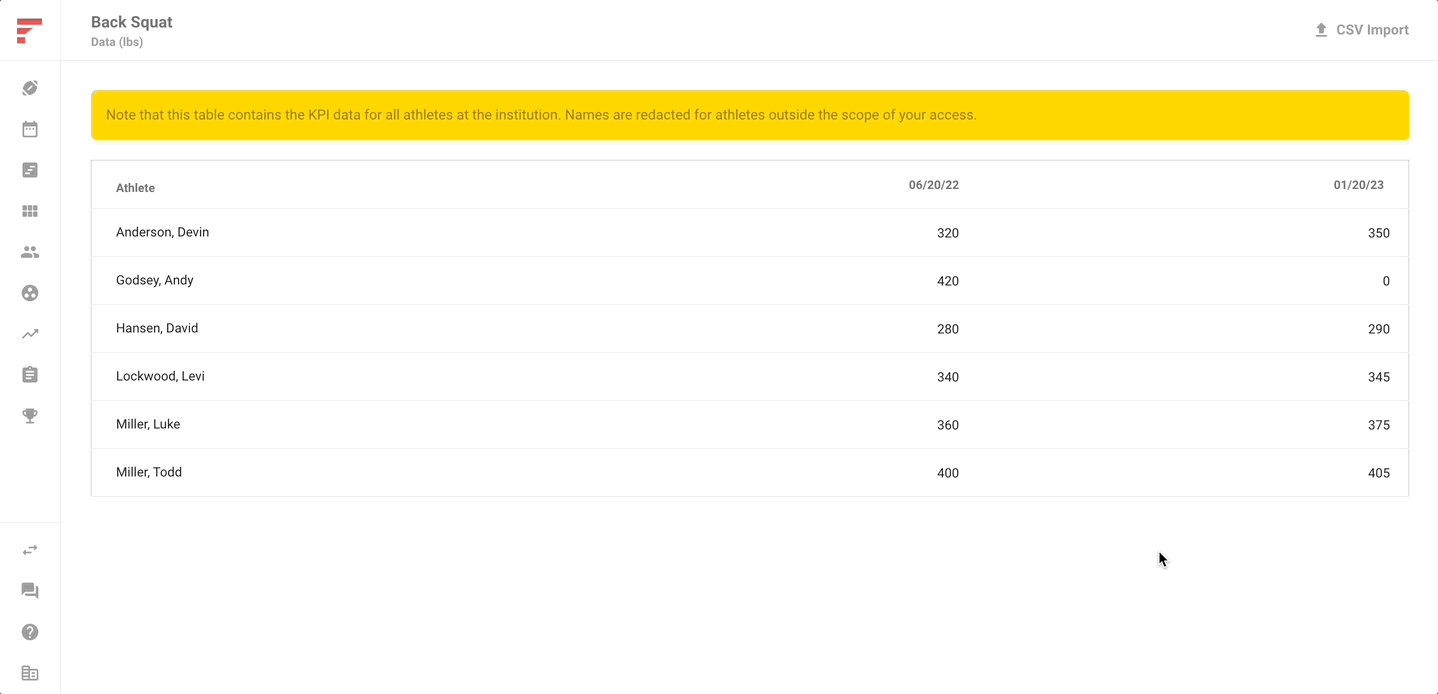This screenshot has height=694, width=1438.
Task: Open the people group icon in sidebar
Action: click(30, 252)
